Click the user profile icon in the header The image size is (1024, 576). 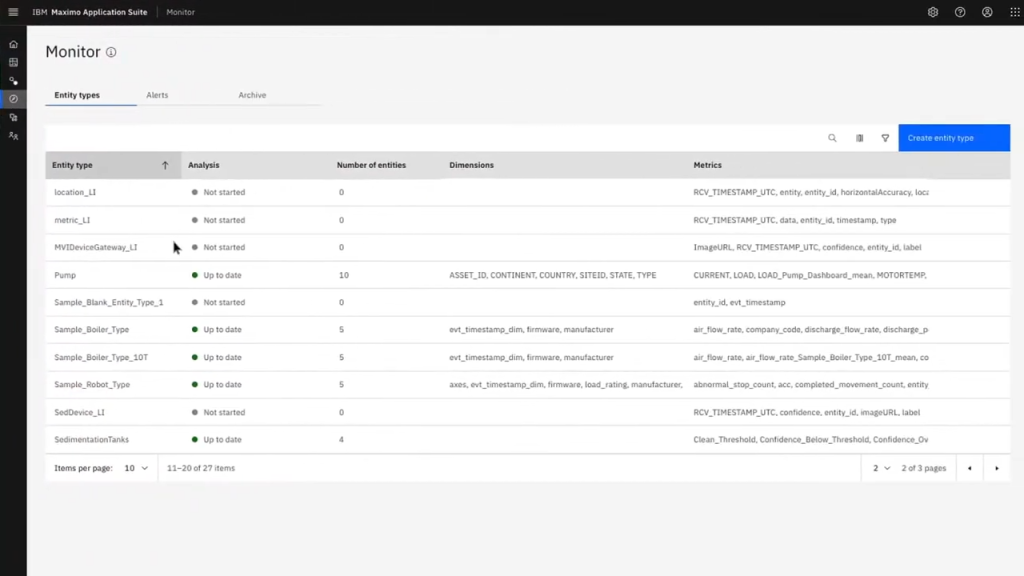[986, 12]
